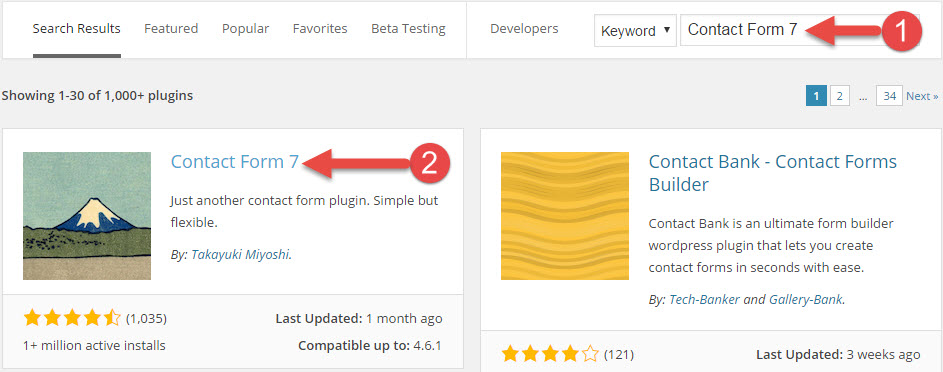Jump to results page 34
This screenshot has width=943, height=372.
point(889,96)
